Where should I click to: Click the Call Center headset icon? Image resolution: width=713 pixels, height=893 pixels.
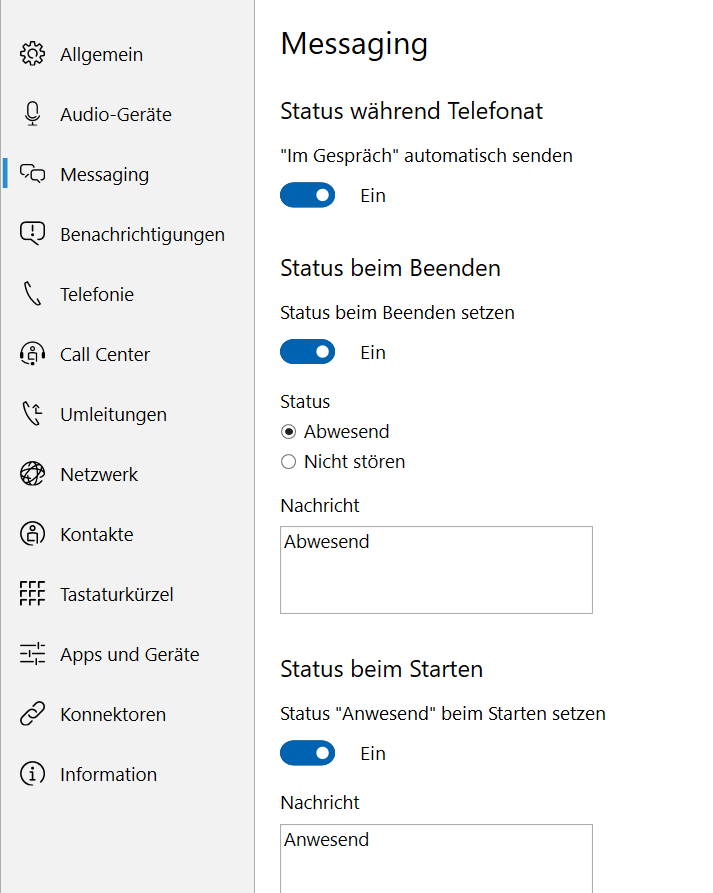[32, 354]
